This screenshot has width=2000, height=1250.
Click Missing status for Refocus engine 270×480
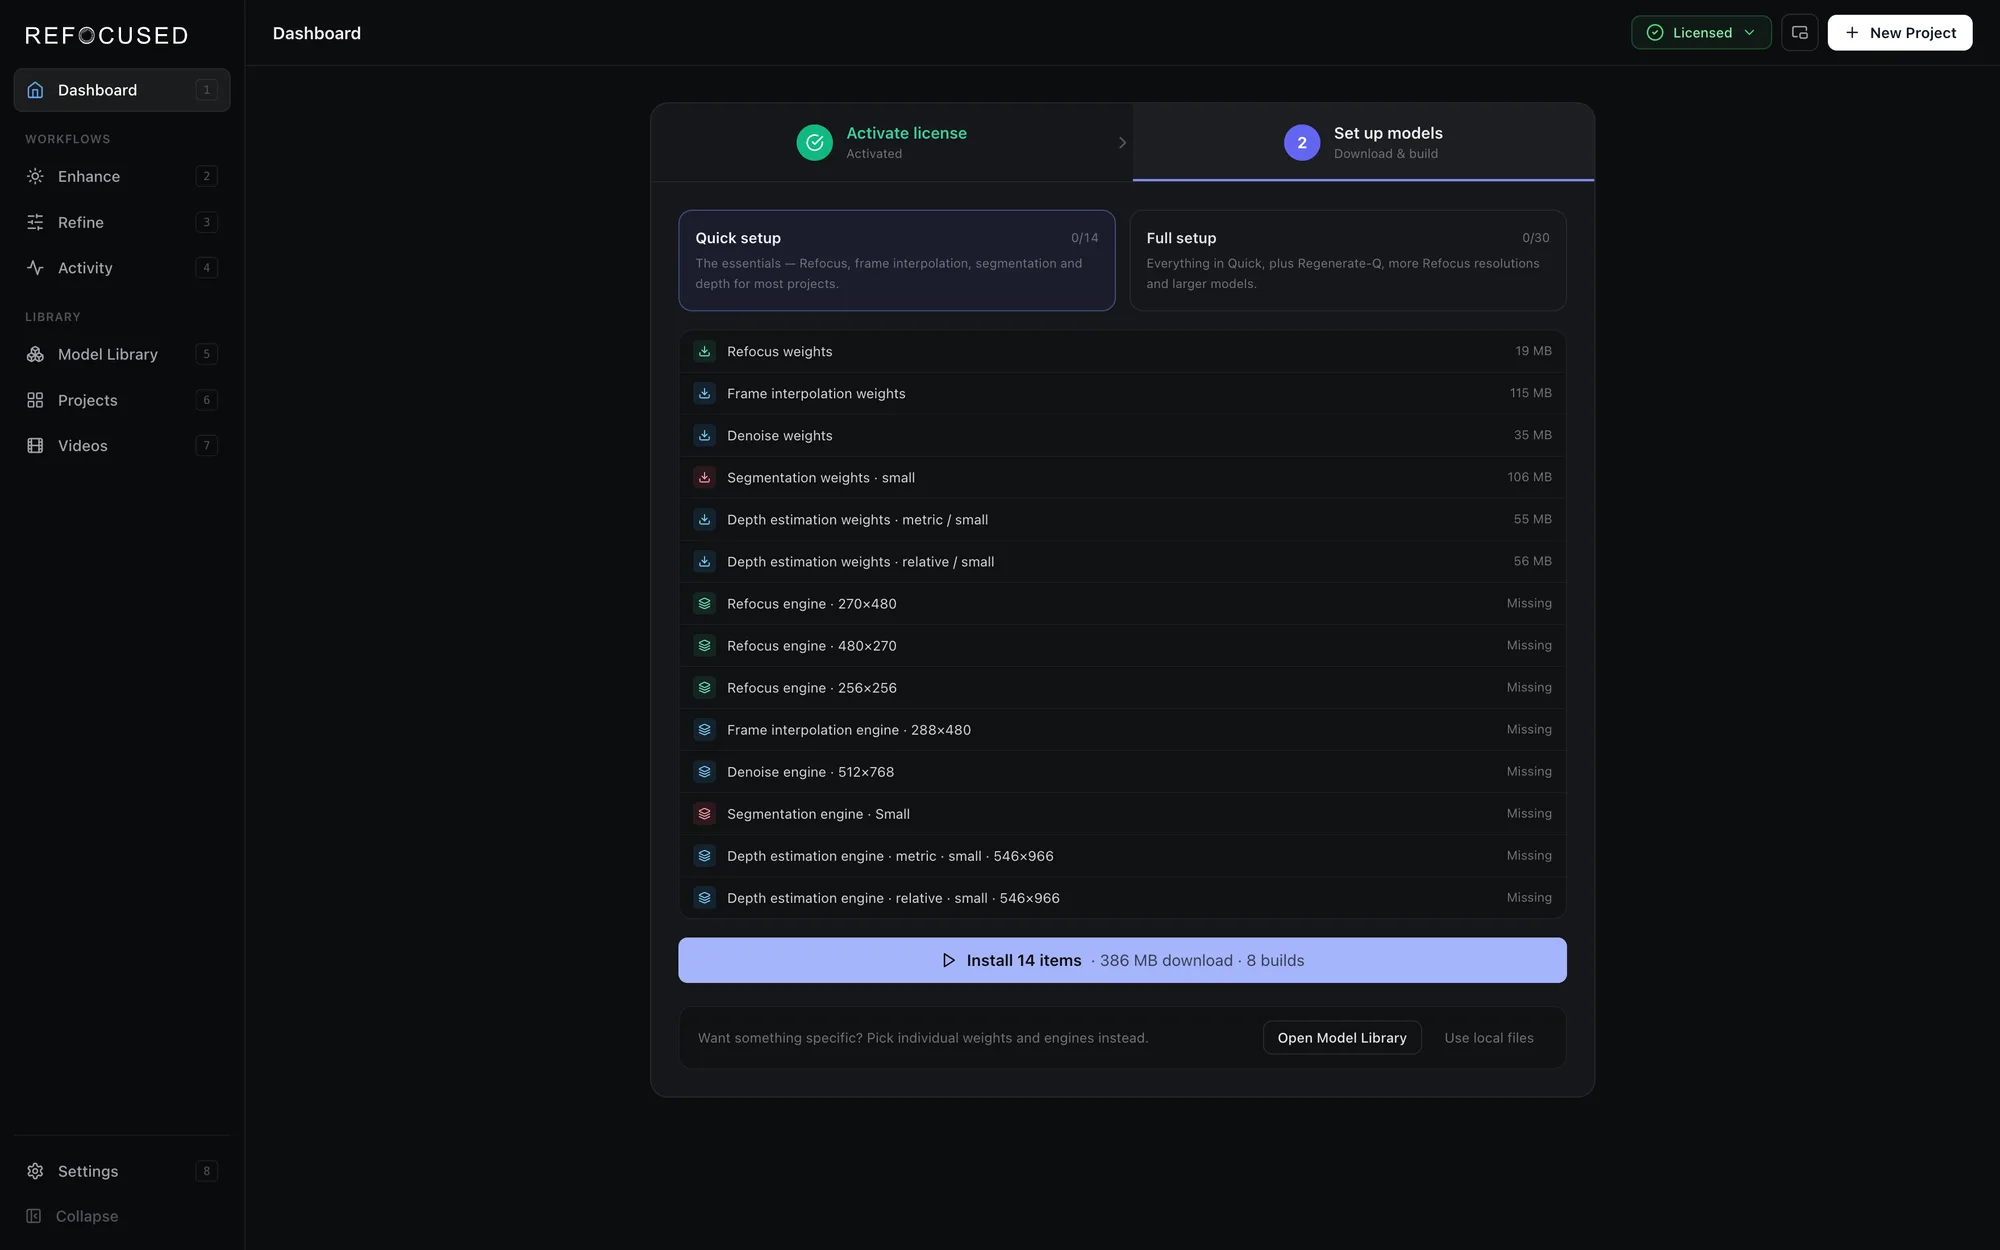[1529, 603]
